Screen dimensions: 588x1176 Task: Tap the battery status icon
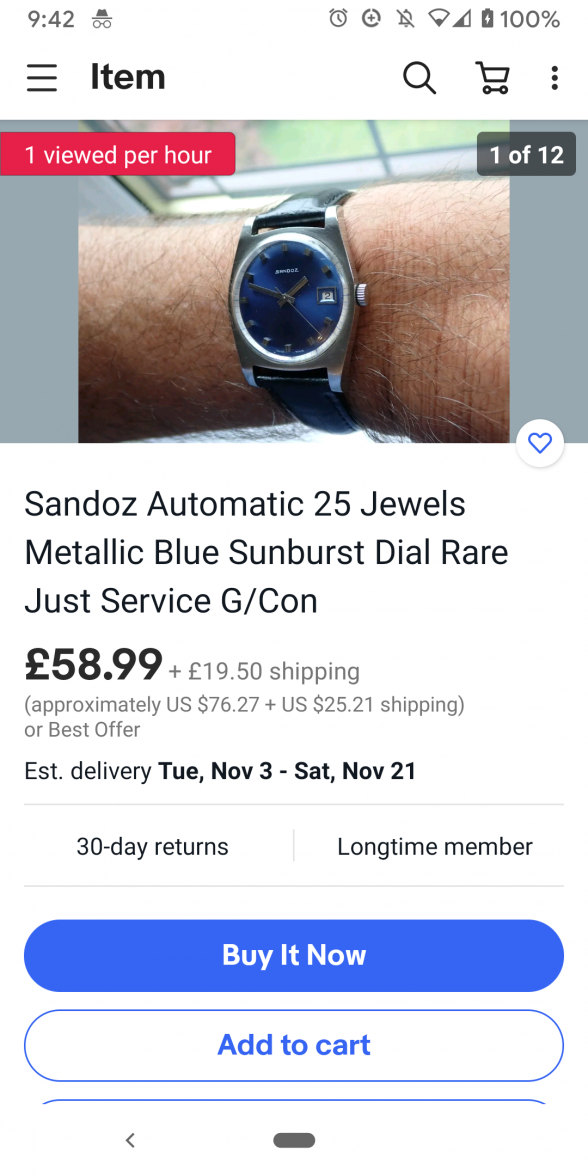pos(488,19)
